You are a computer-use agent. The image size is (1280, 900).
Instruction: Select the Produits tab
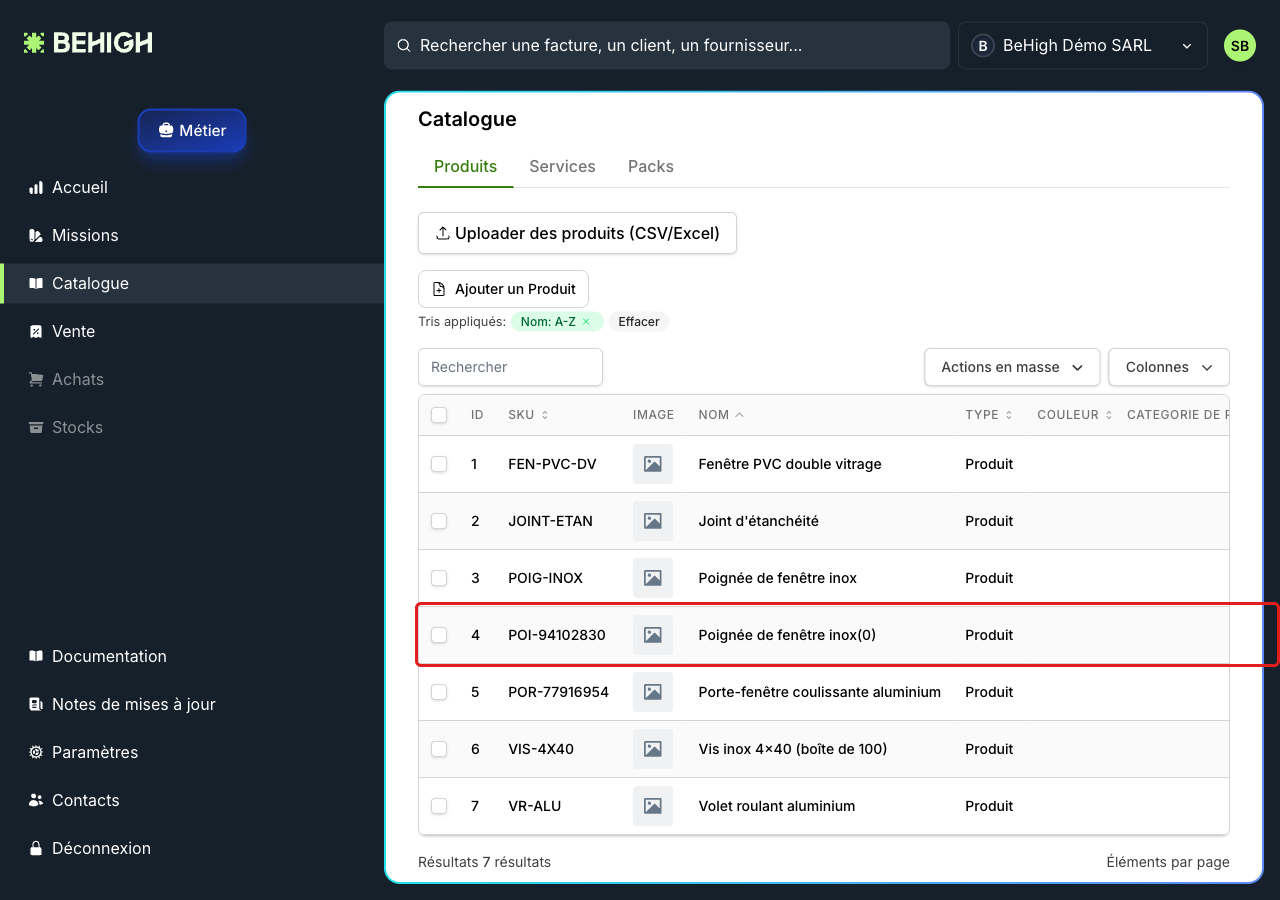tap(466, 167)
